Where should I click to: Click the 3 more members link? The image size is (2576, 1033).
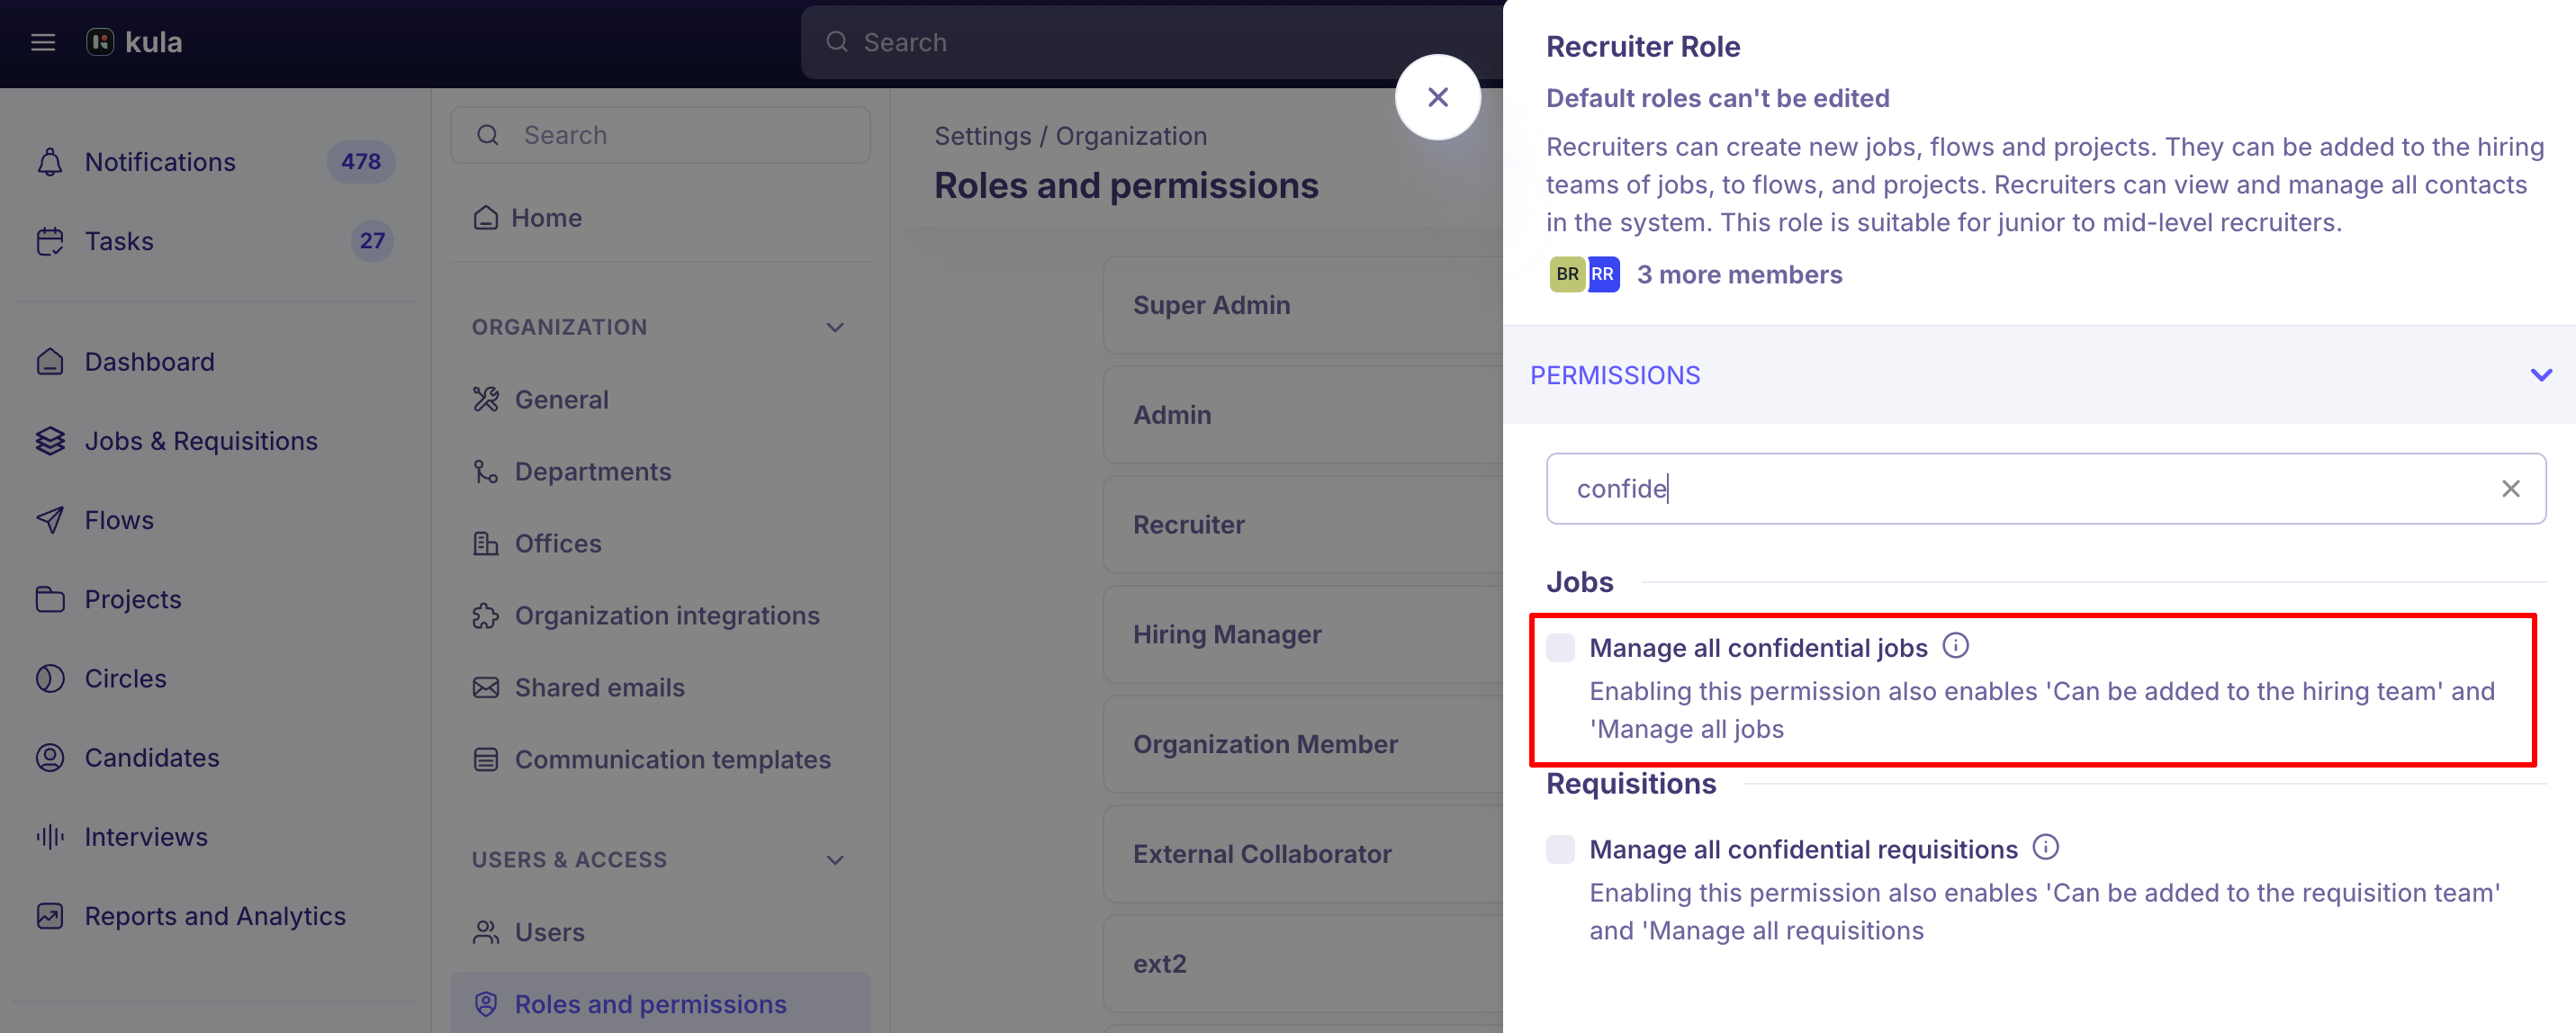pyautogui.click(x=1739, y=274)
